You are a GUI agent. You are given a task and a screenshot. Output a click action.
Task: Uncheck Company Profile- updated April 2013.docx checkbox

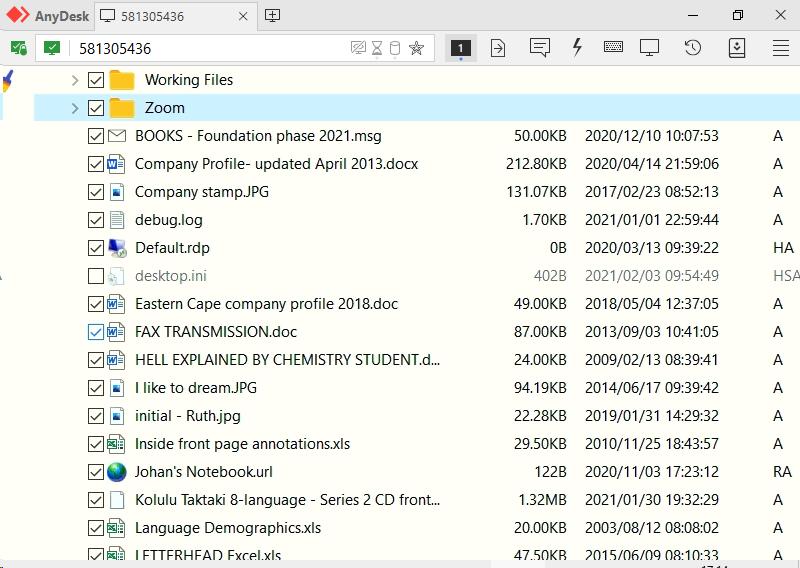[x=96, y=164]
